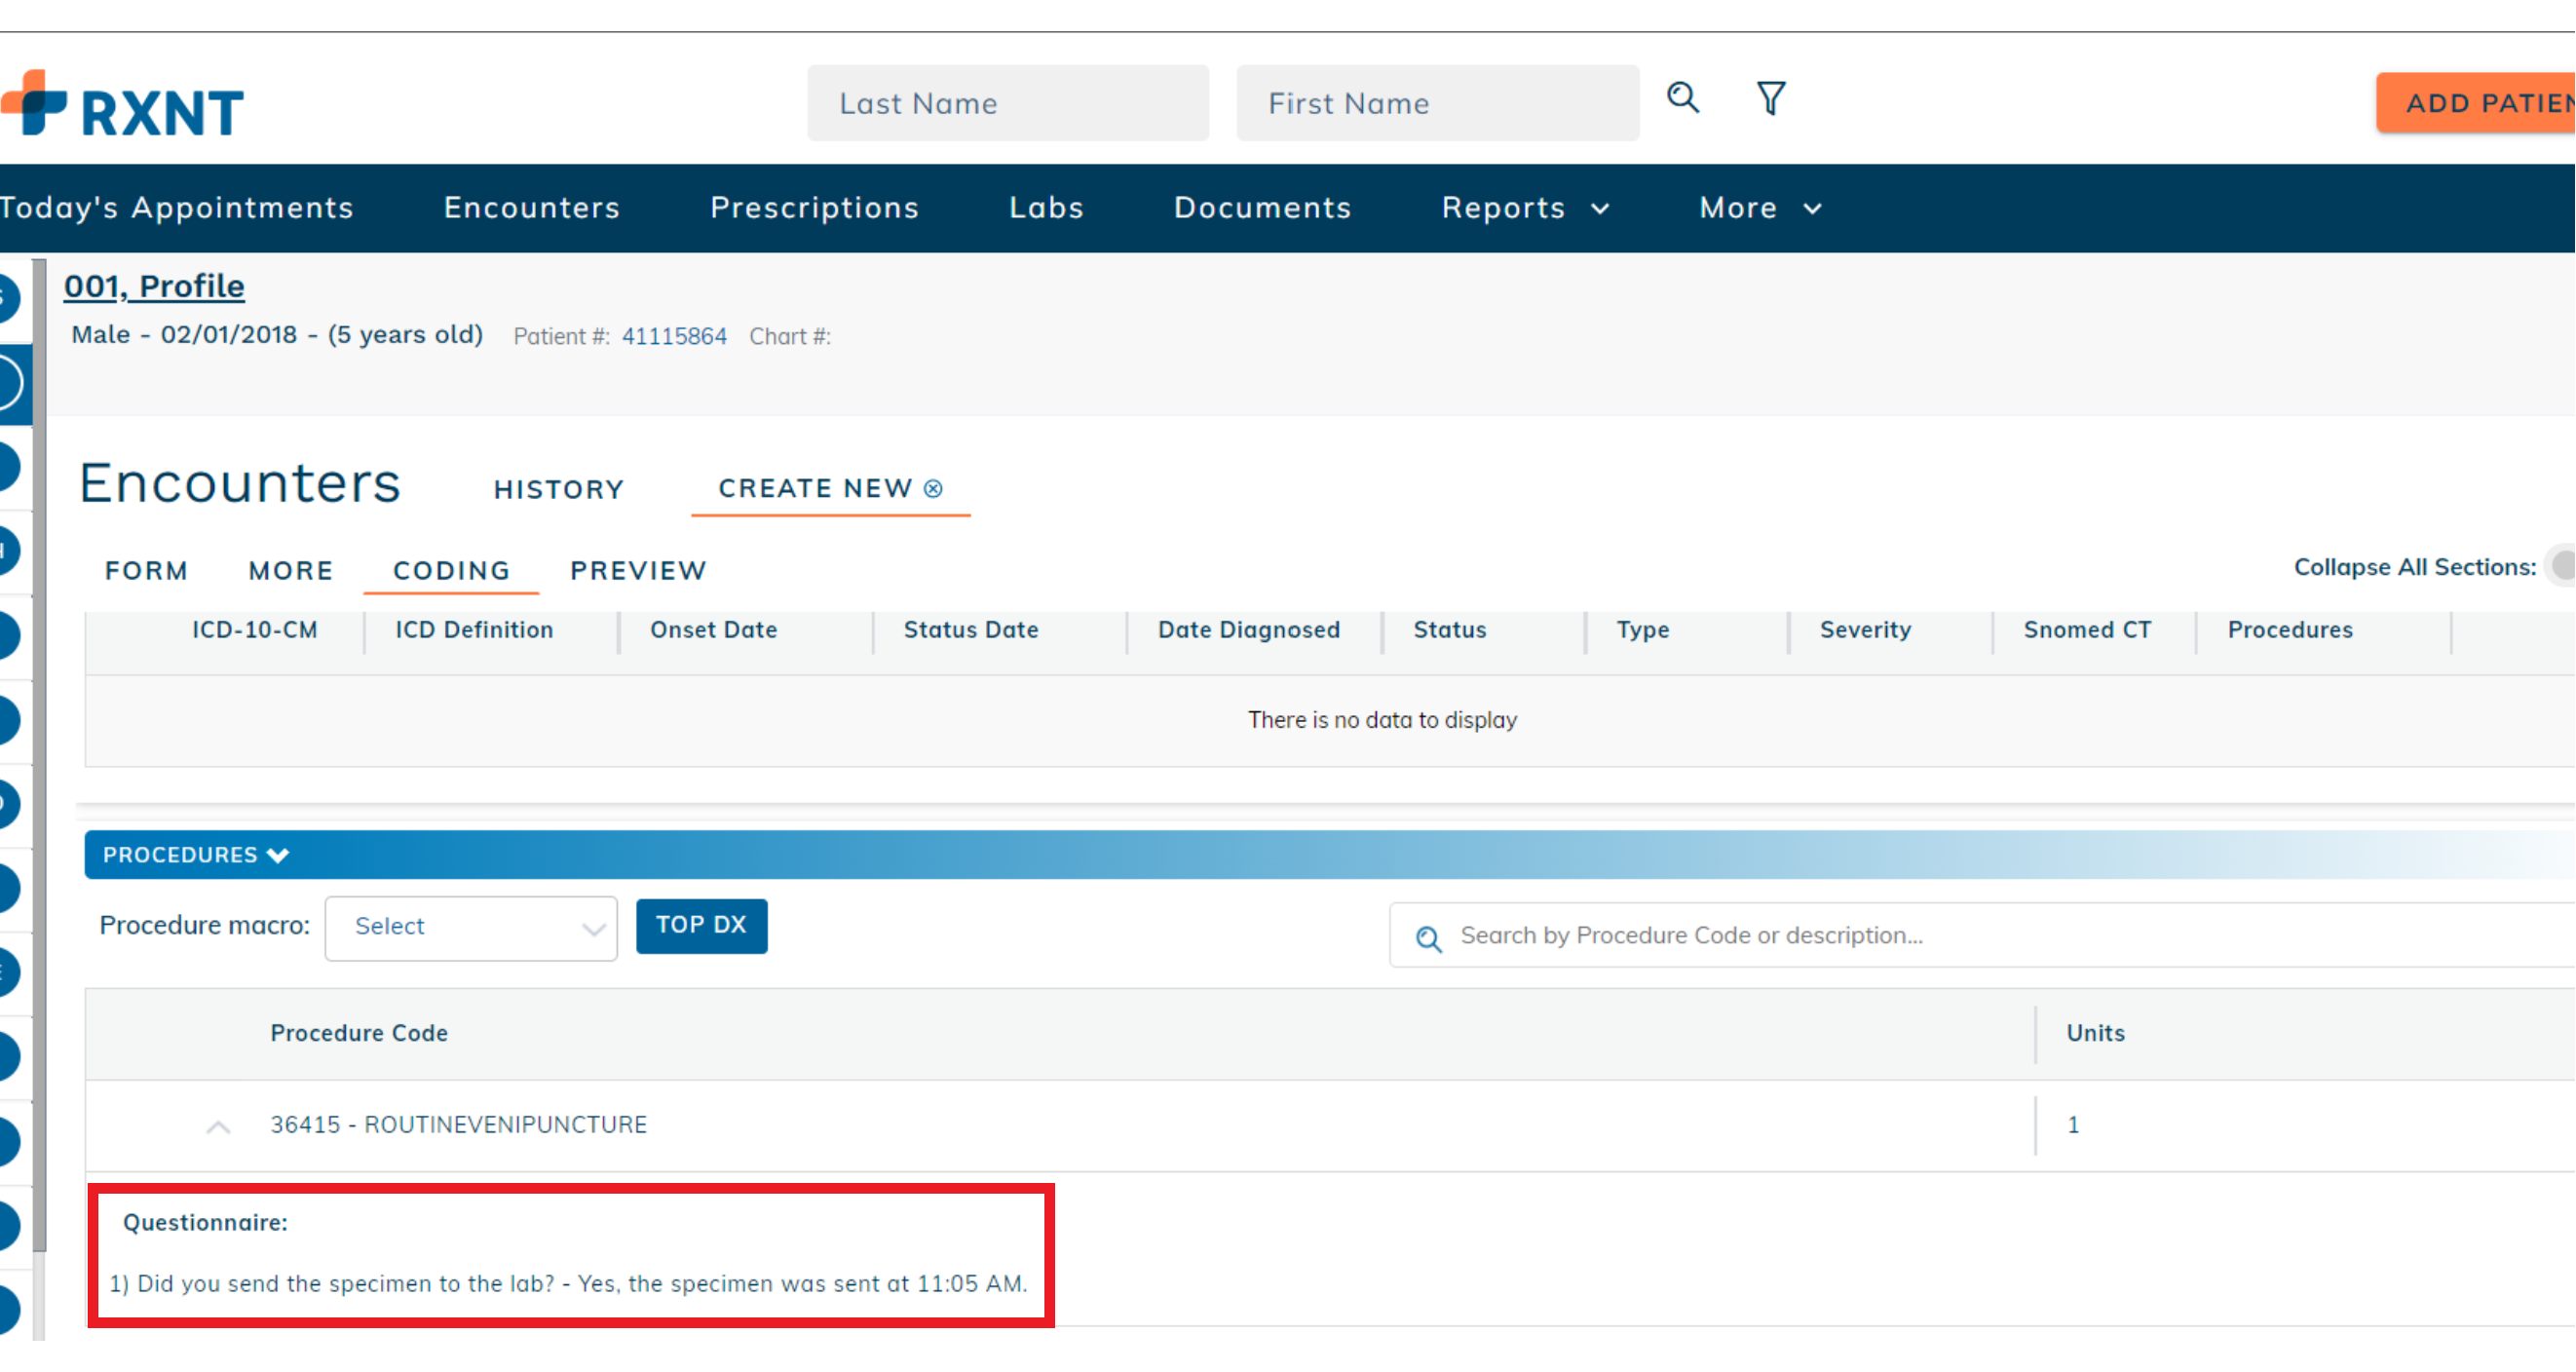Click the patient search magnifier icon

point(1683,98)
